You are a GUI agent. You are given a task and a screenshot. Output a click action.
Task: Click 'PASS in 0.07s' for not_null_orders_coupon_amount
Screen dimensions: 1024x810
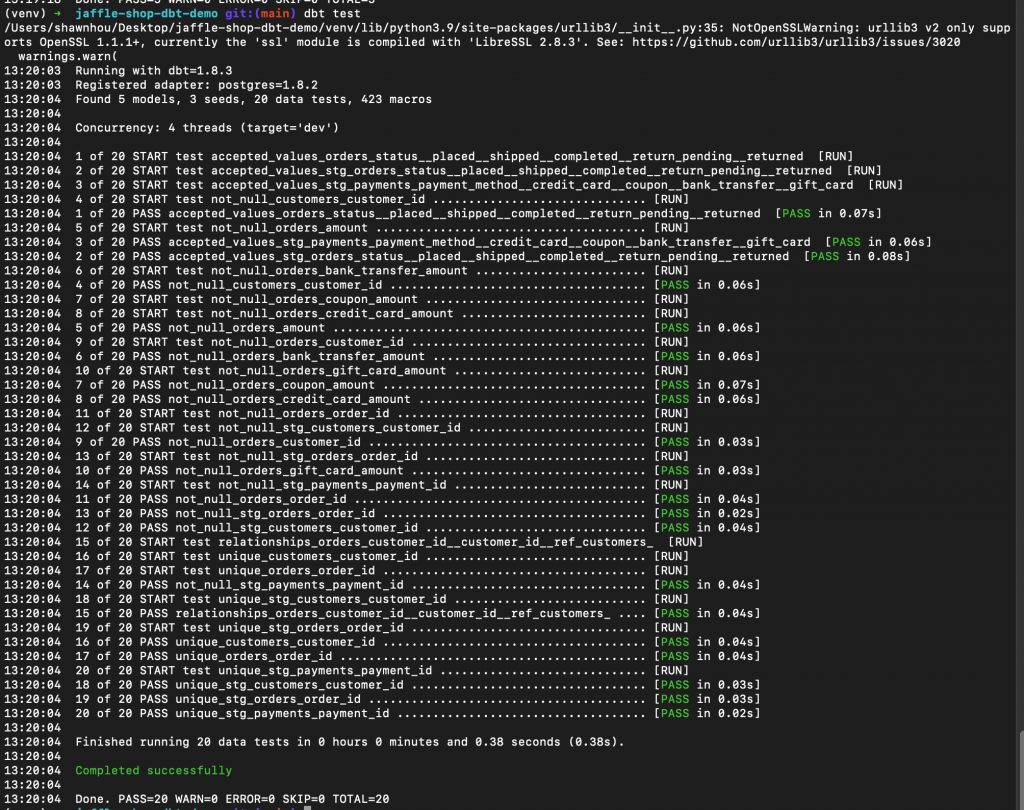707,385
